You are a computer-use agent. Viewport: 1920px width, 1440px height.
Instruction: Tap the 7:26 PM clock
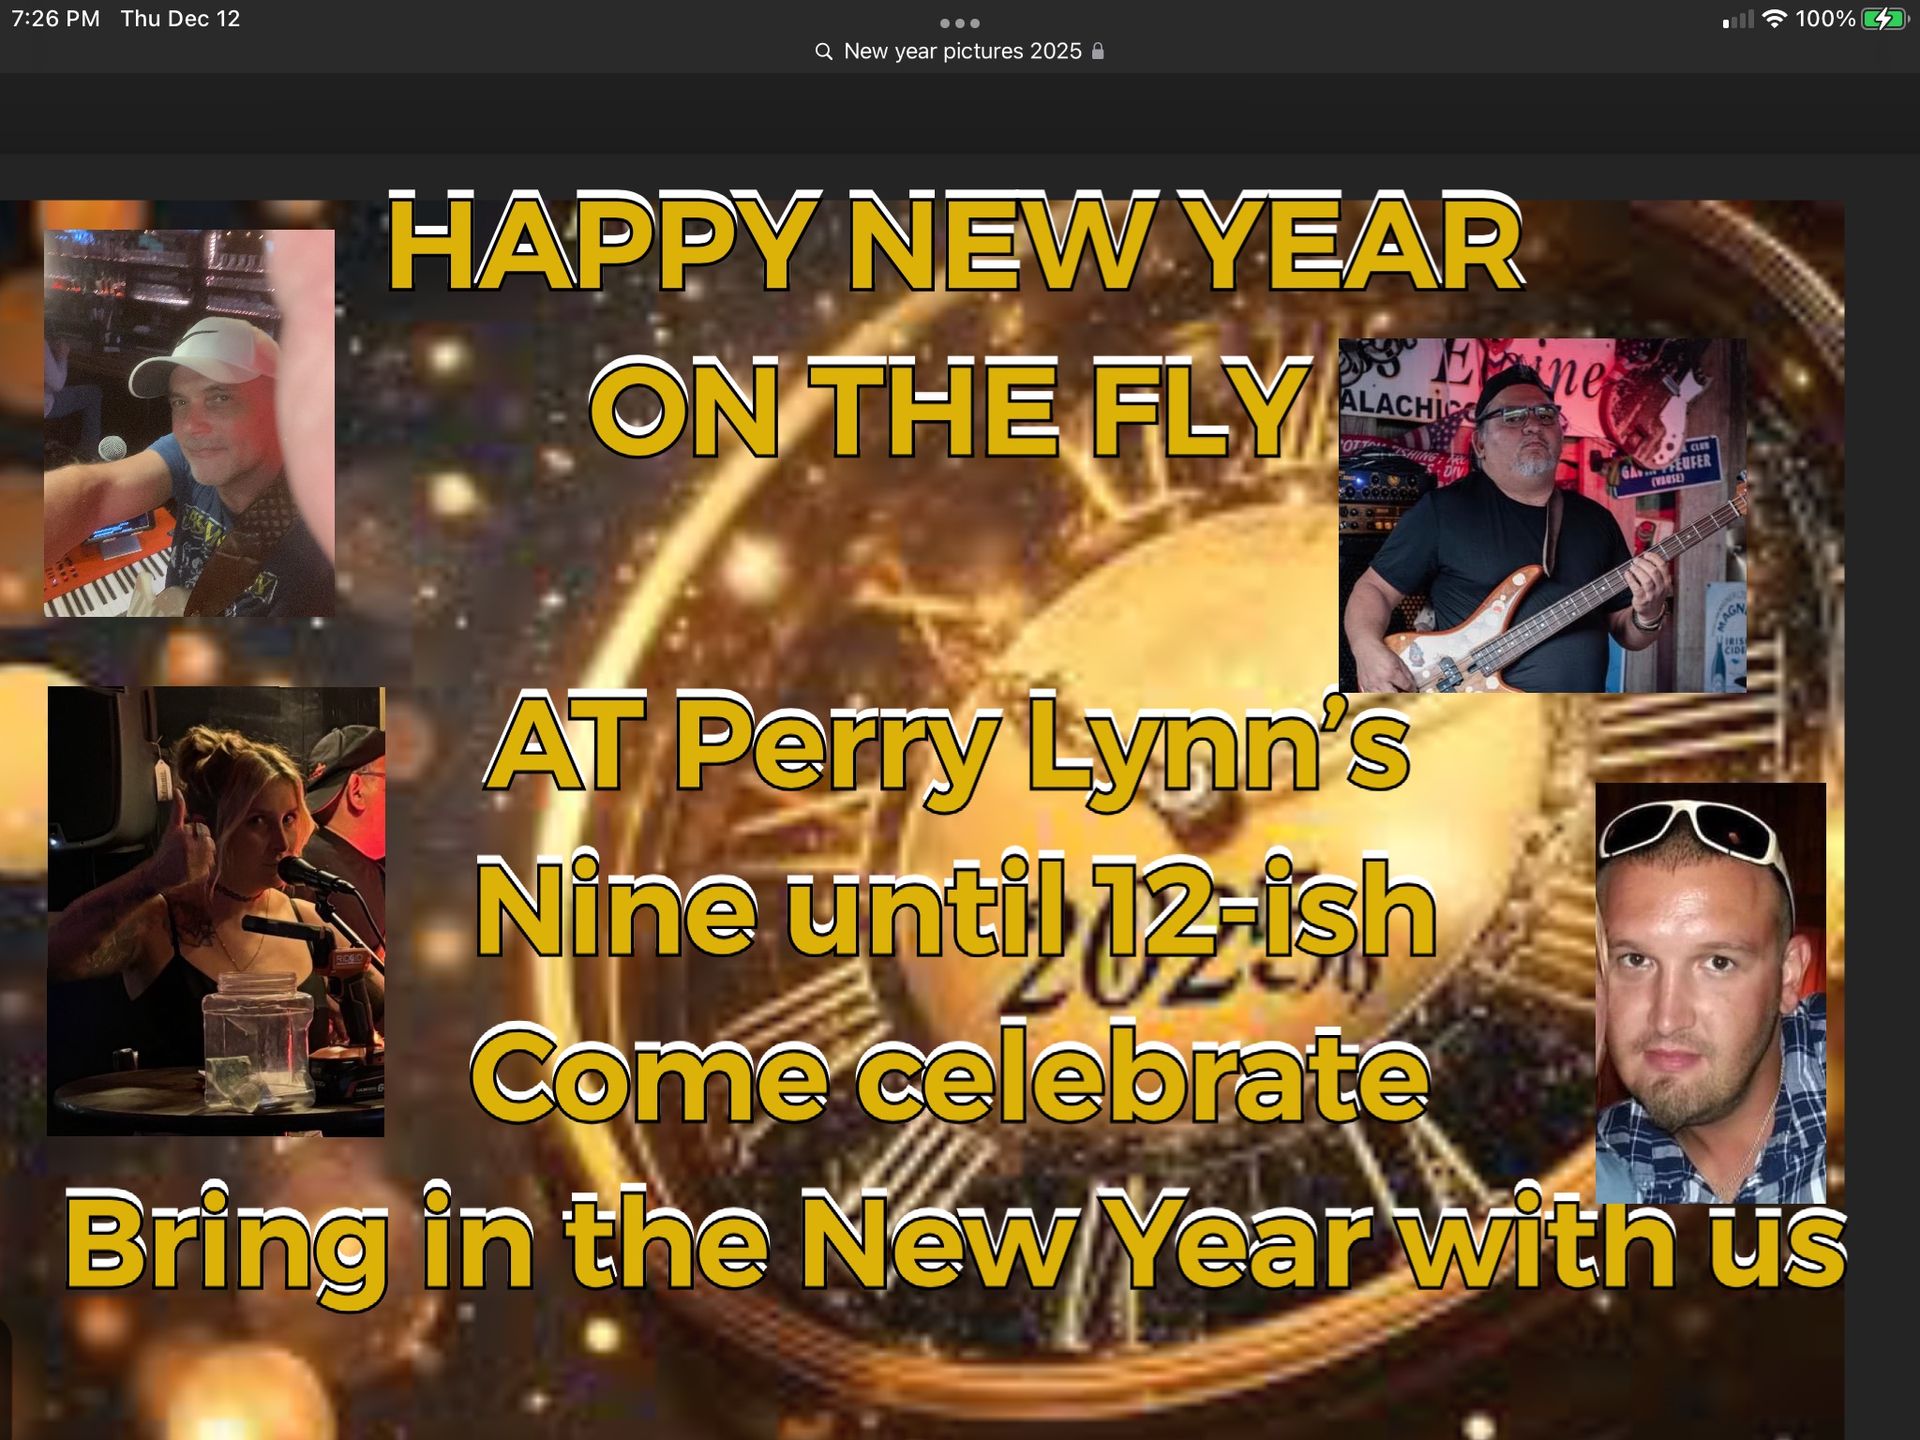56,19
